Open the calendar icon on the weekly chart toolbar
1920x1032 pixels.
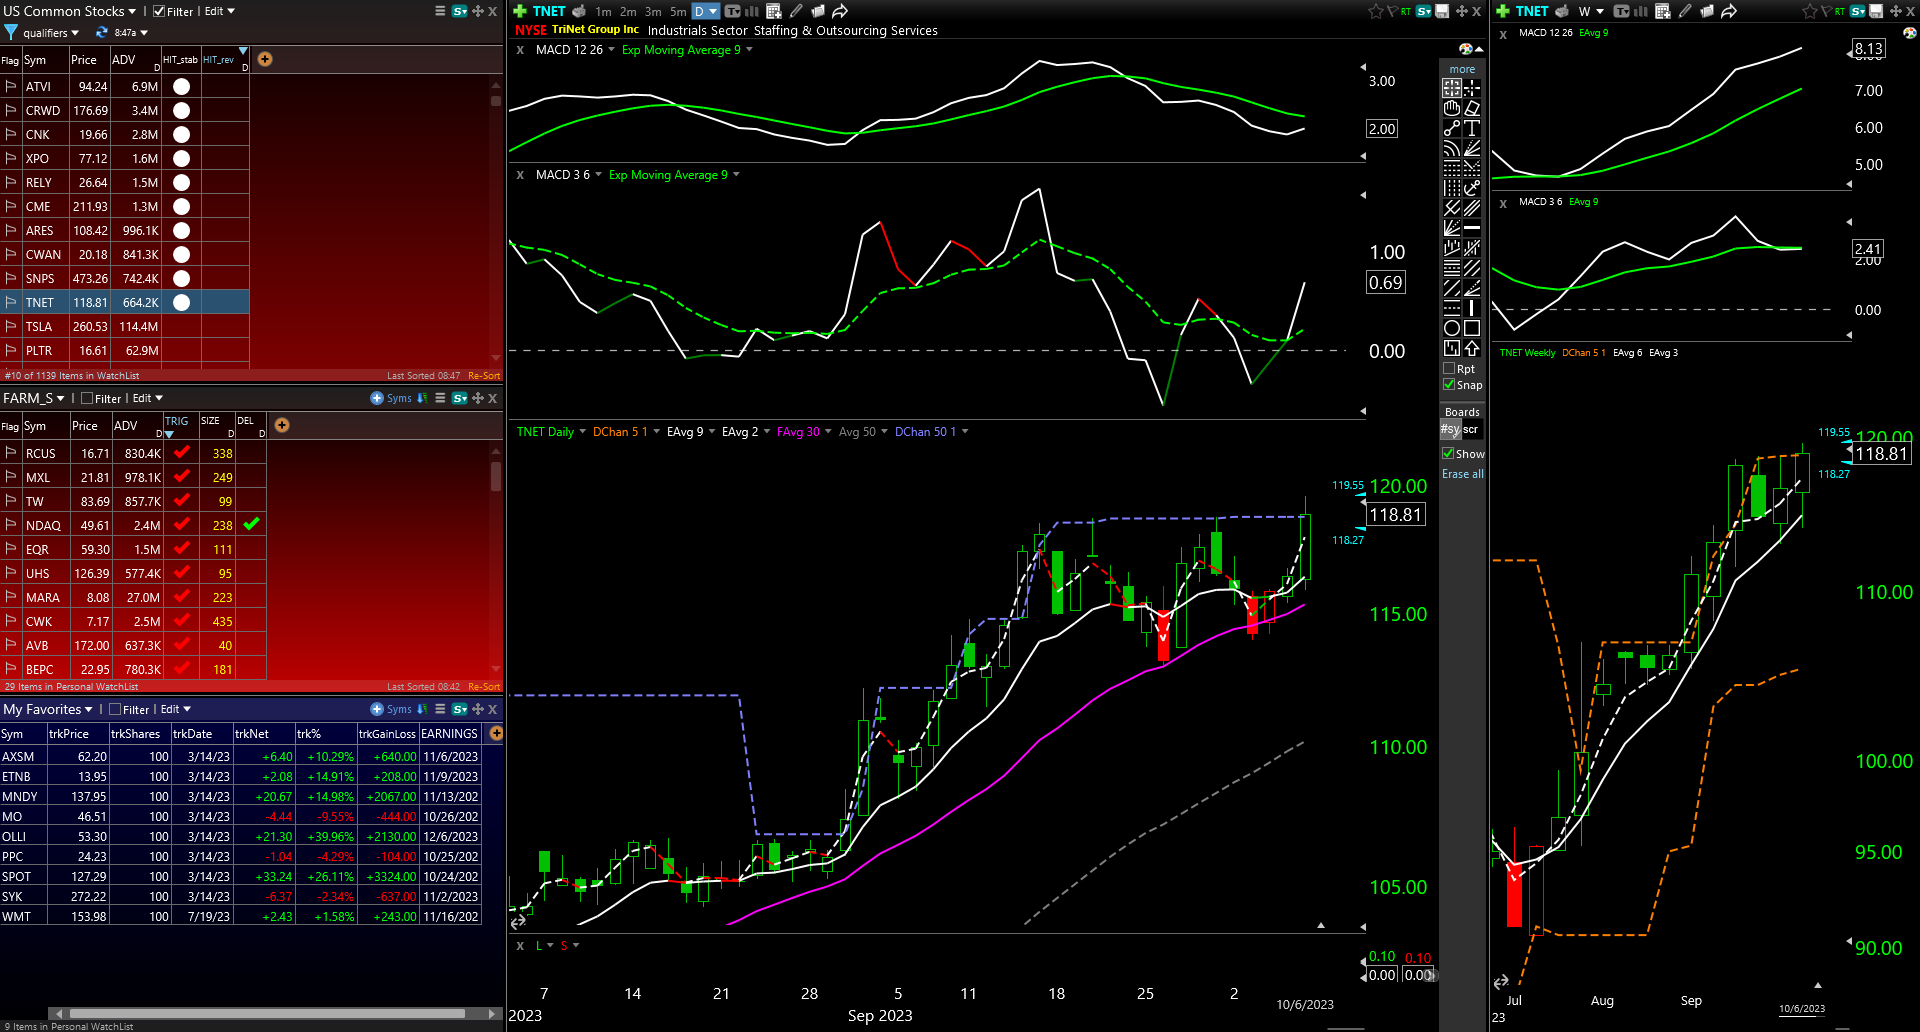tap(1663, 11)
